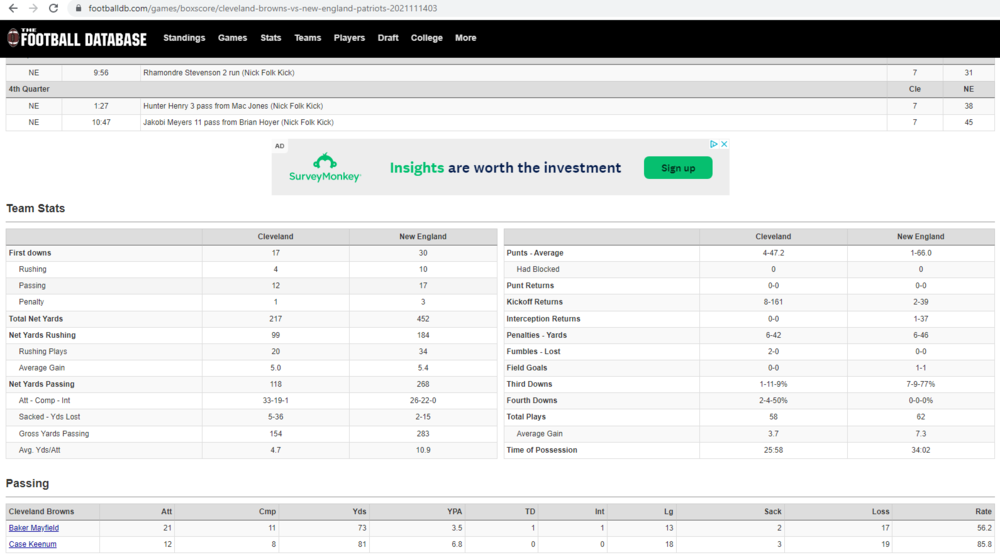Select the 'Interception Returns' row label
Viewport: 1000px width, 555px height.
pyautogui.click(x=543, y=319)
